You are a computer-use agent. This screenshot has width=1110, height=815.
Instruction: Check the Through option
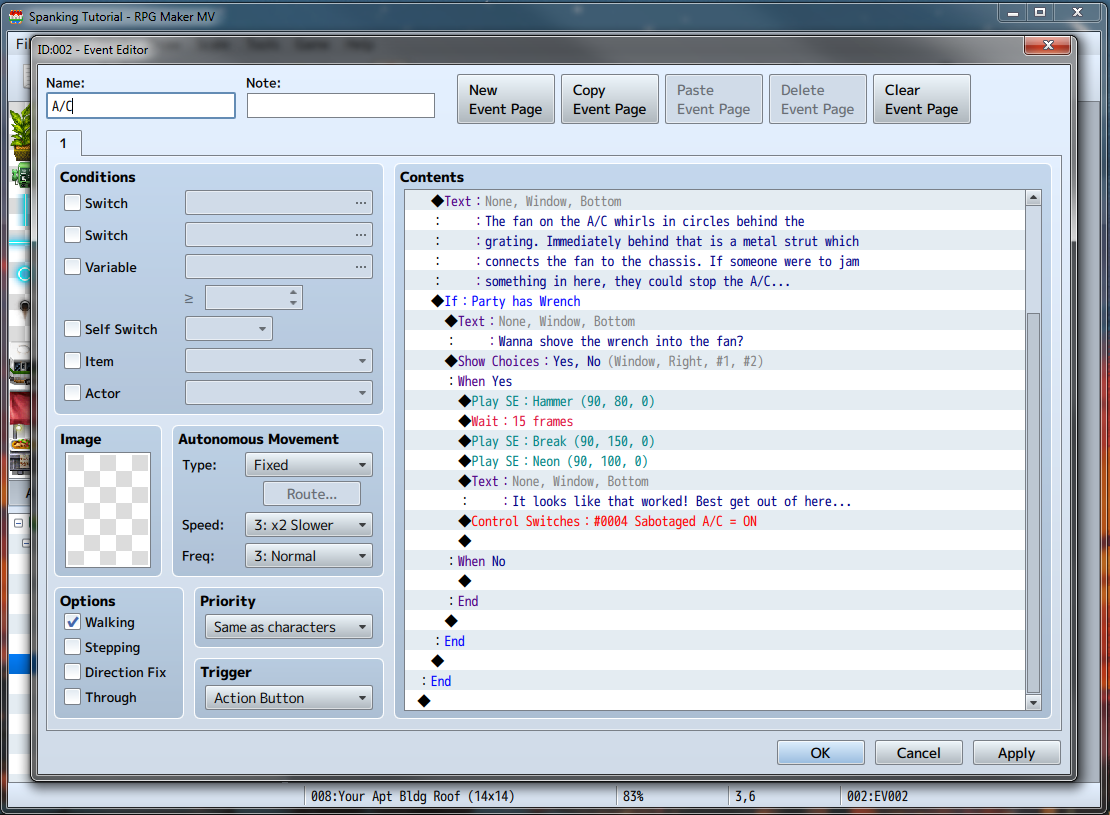pyautogui.click(x=72, y=697)
